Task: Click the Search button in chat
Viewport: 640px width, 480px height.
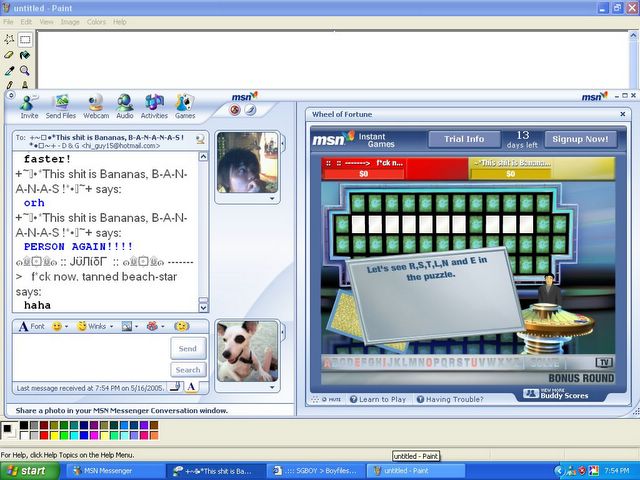Action: point(188,370)
